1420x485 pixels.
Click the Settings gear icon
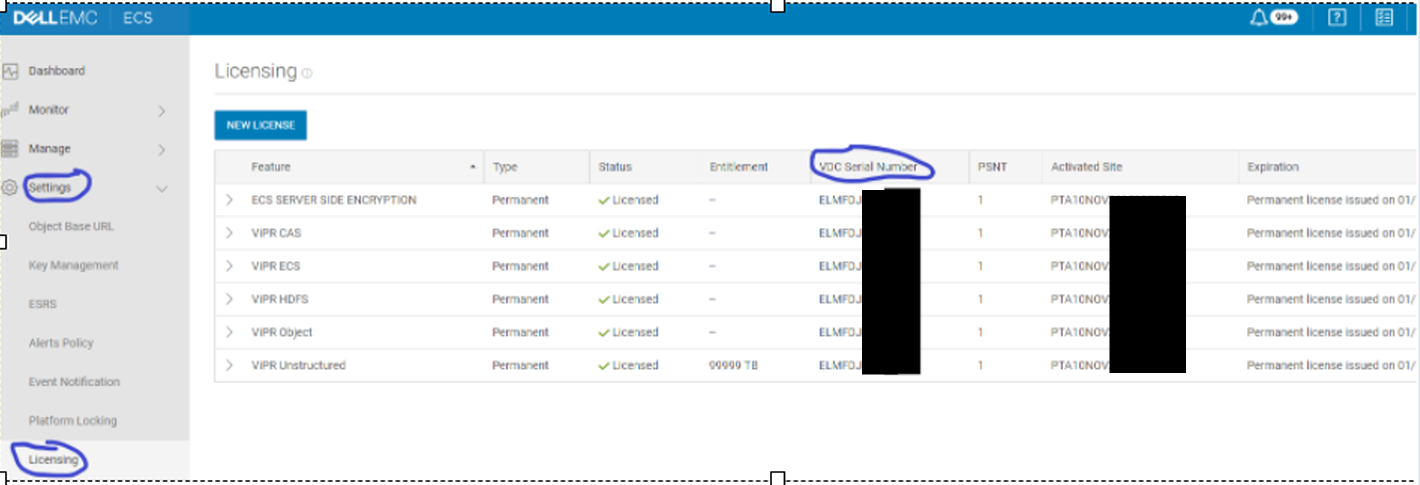(10, 188)
